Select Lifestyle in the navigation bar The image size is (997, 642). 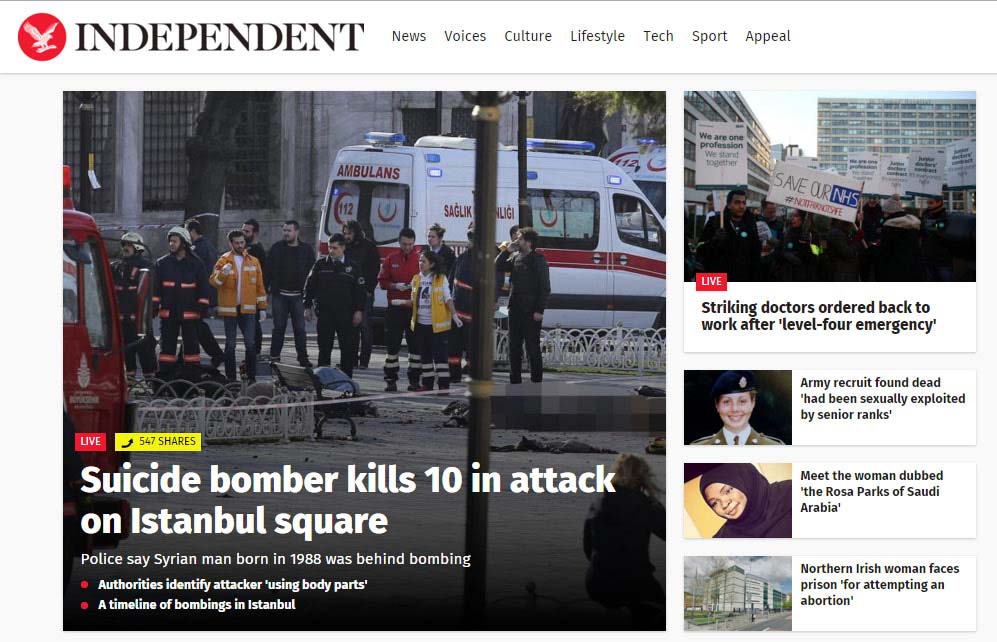pos(597,36)
